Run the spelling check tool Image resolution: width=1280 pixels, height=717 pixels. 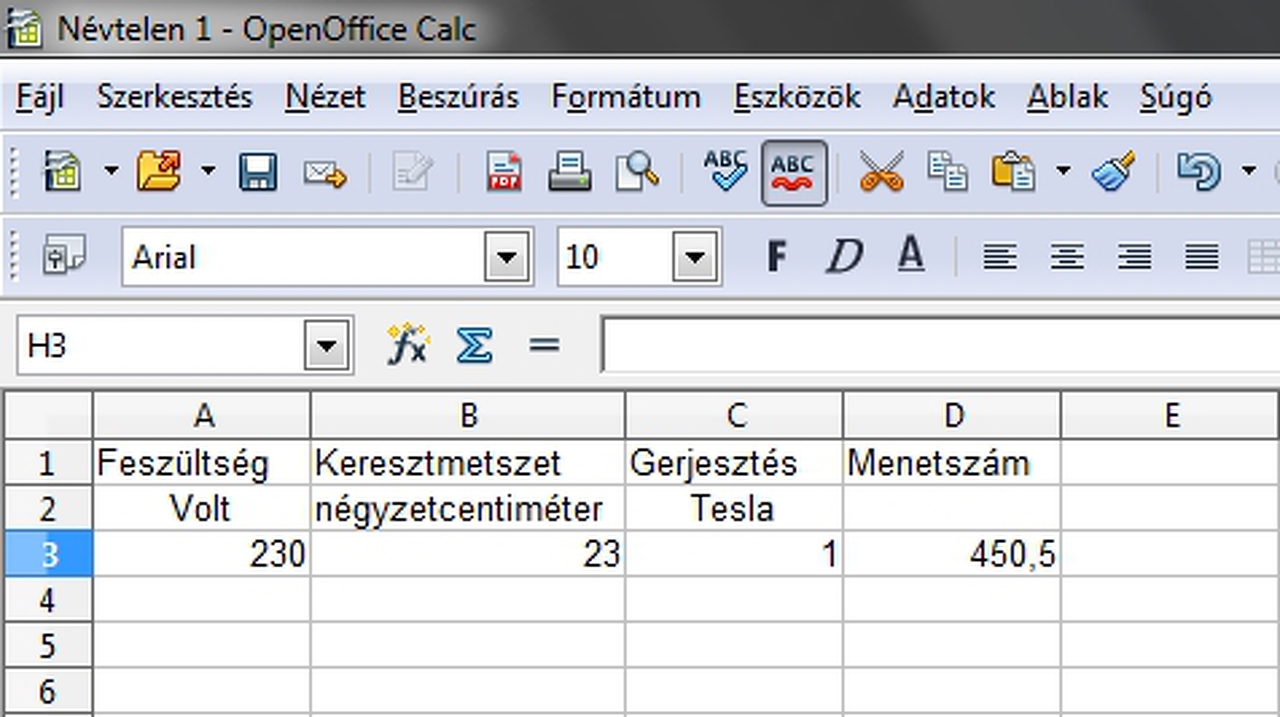pyautogui.click(x=724, y=172)
